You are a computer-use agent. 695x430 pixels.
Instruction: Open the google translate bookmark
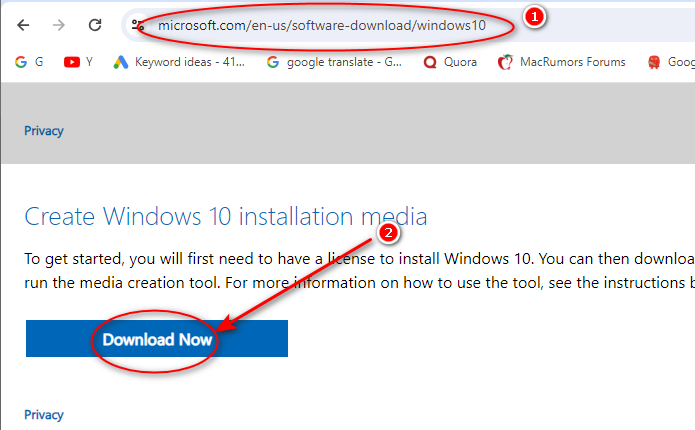[334, 62]
